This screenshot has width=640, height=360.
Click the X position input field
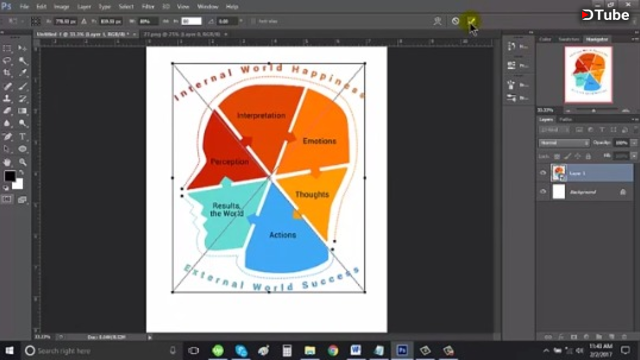coord(65,21)
